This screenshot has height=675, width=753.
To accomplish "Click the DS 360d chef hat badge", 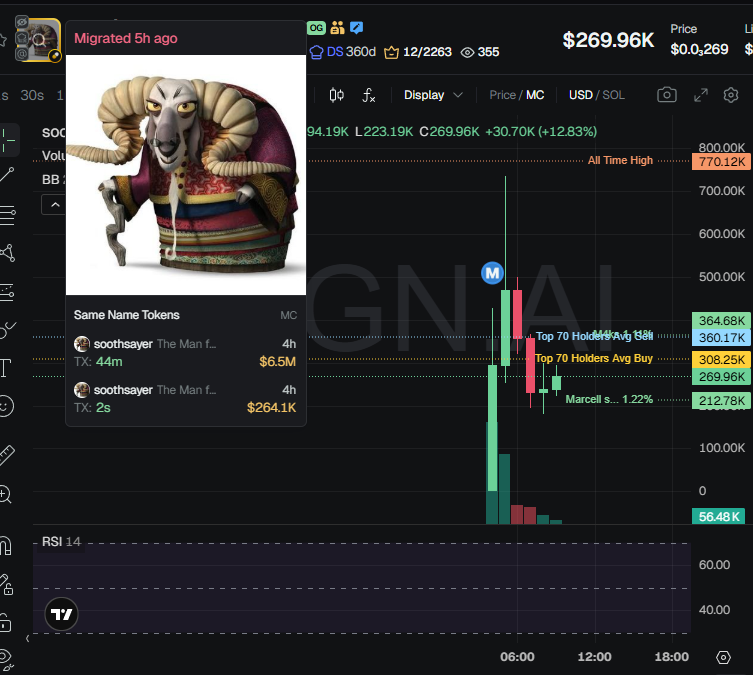I will [x=342, y=52].
